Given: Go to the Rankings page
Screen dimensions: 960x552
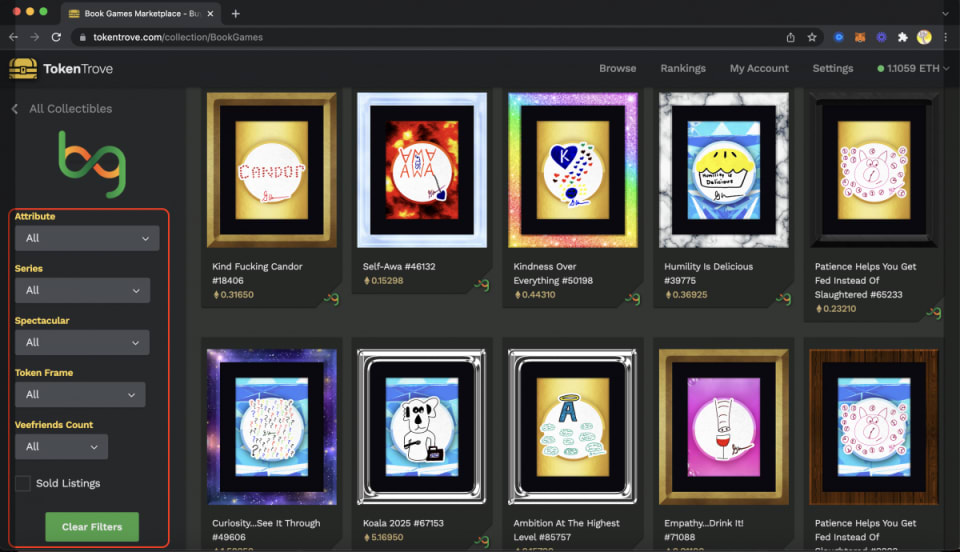Looking at the screenshot, I should coord(683,69).
